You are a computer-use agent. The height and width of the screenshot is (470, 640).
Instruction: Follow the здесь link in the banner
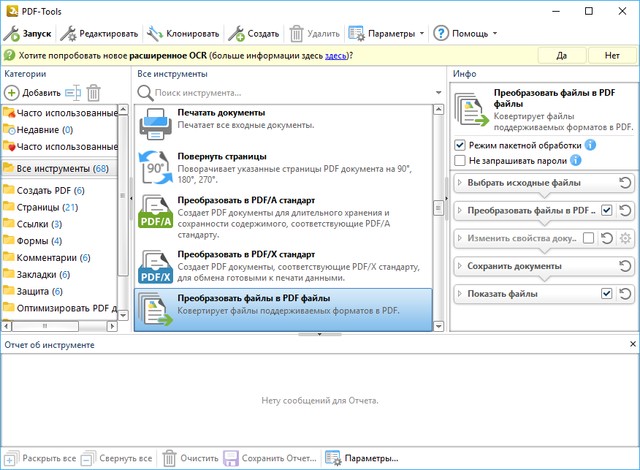click(335, 56)
